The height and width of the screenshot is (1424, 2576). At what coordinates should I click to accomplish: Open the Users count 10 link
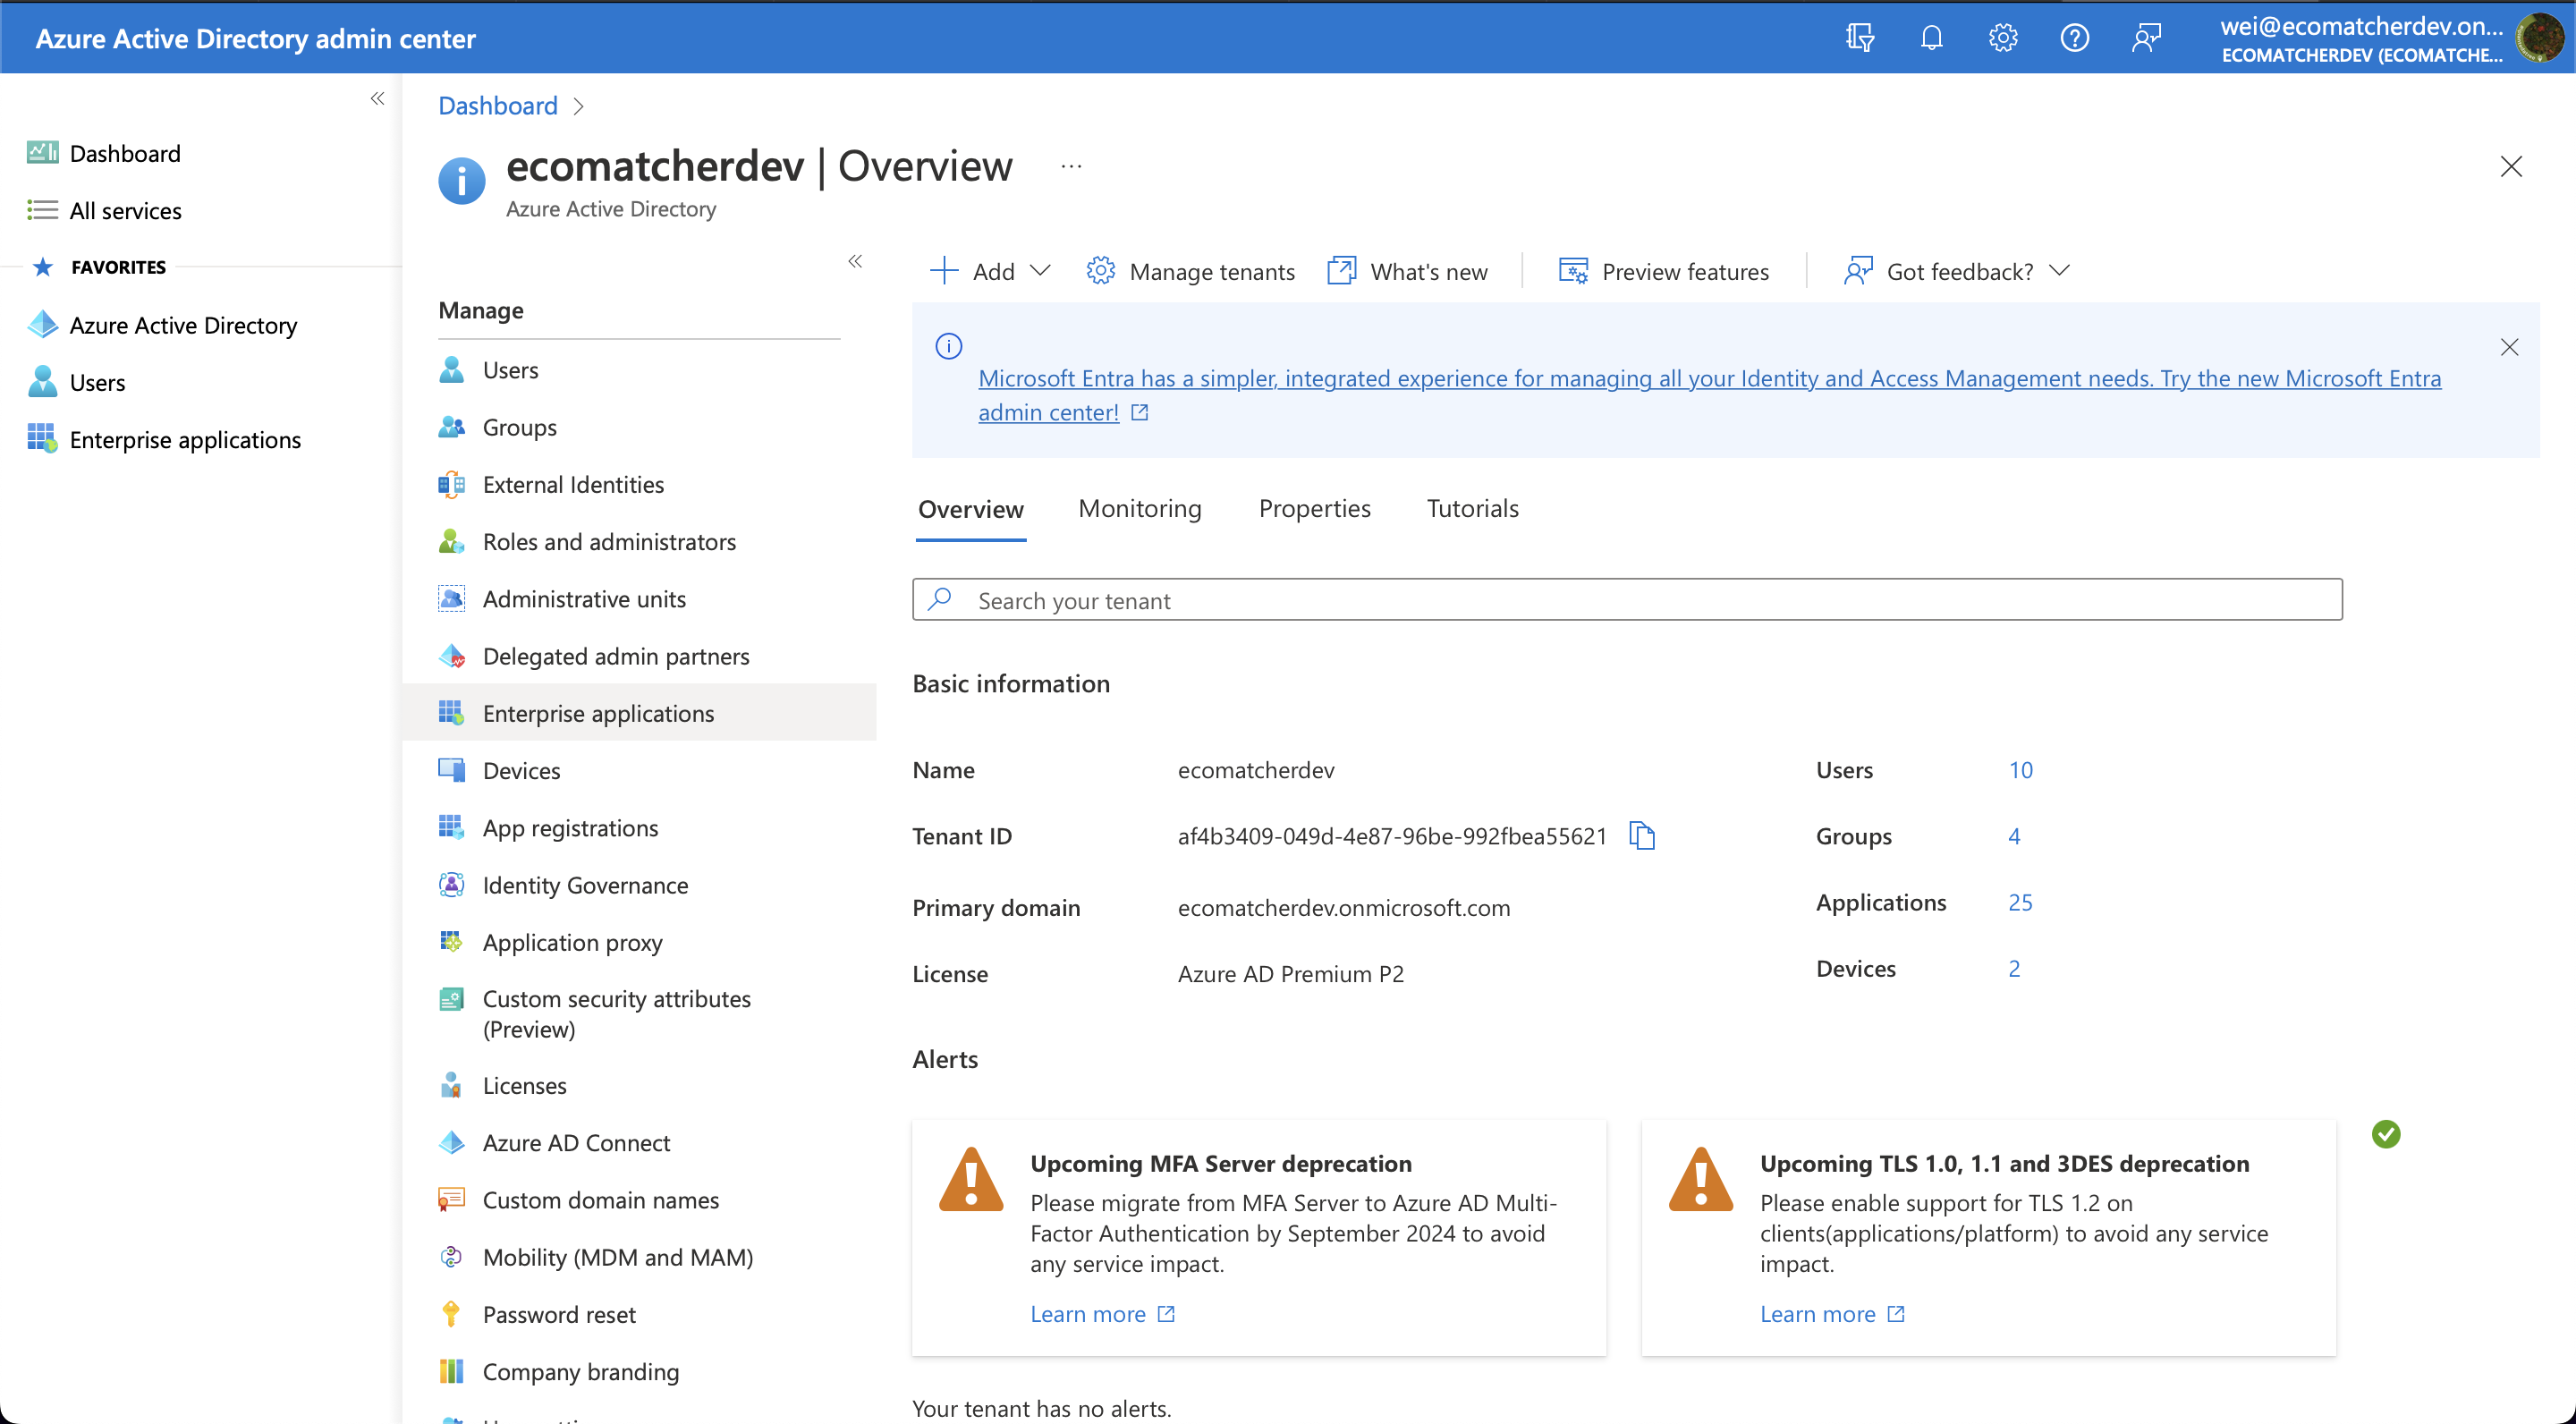click(2020, 770)
